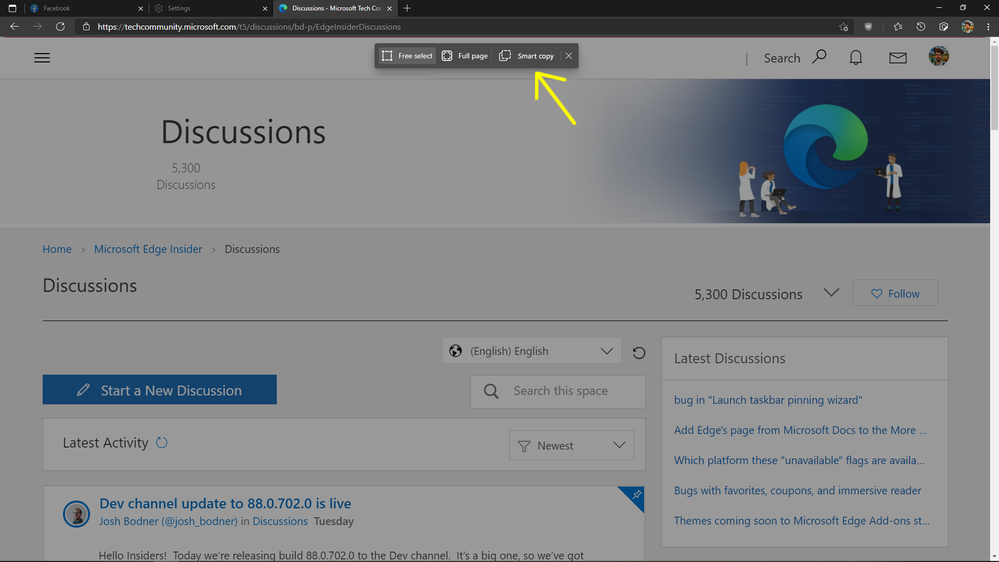Open the tab actions menu icon

click(x=12, y=8)
